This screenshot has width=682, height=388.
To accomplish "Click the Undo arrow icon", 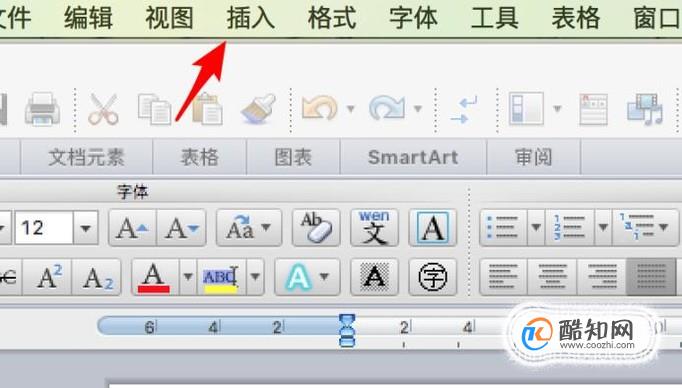I will pos(320,108).
